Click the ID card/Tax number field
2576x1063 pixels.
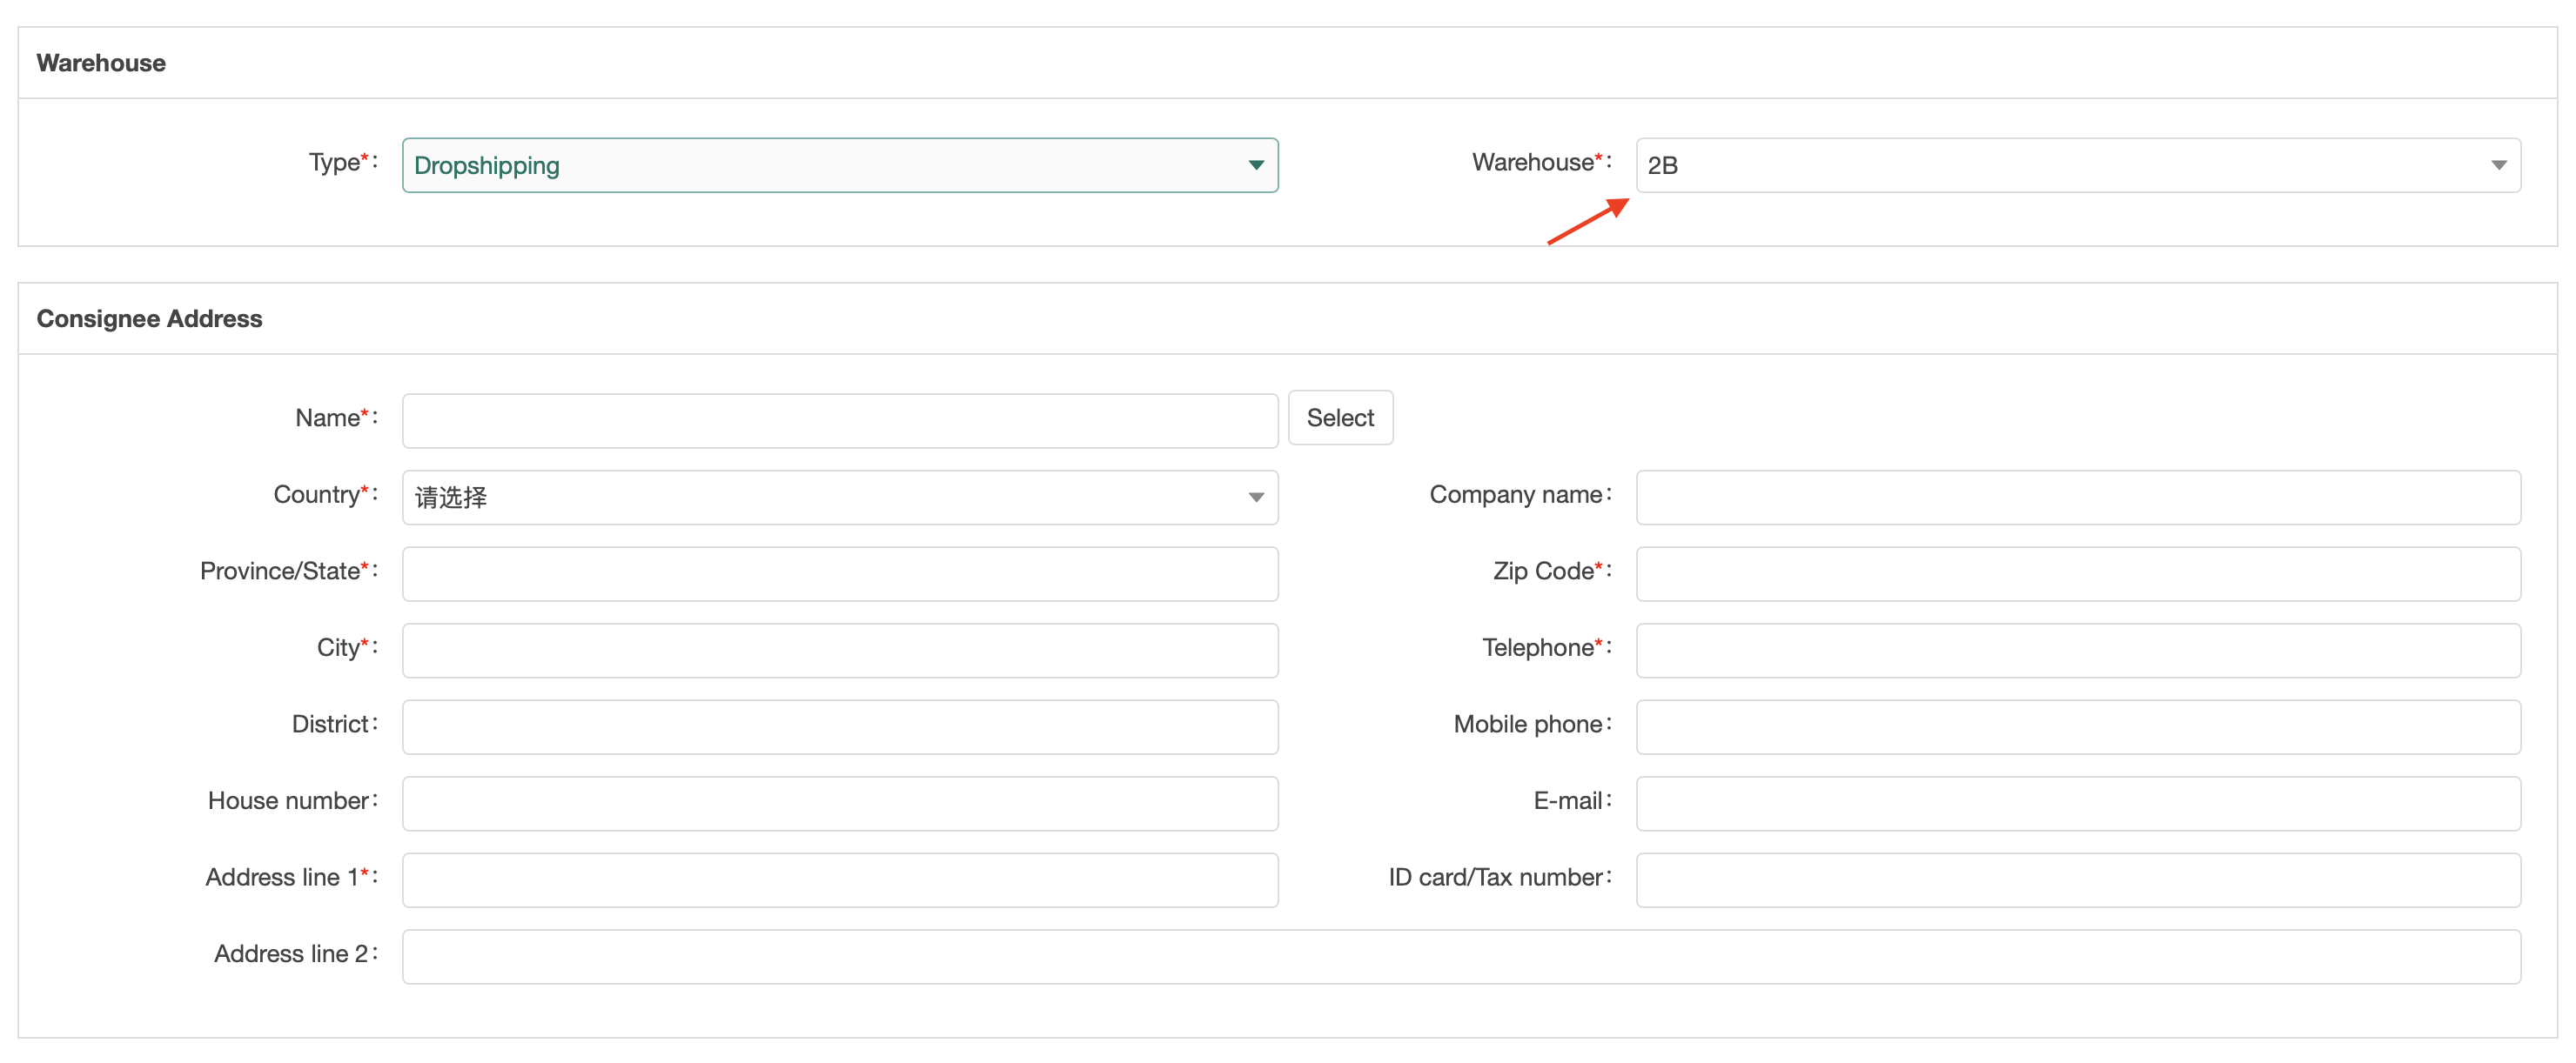pos(2078,880)
